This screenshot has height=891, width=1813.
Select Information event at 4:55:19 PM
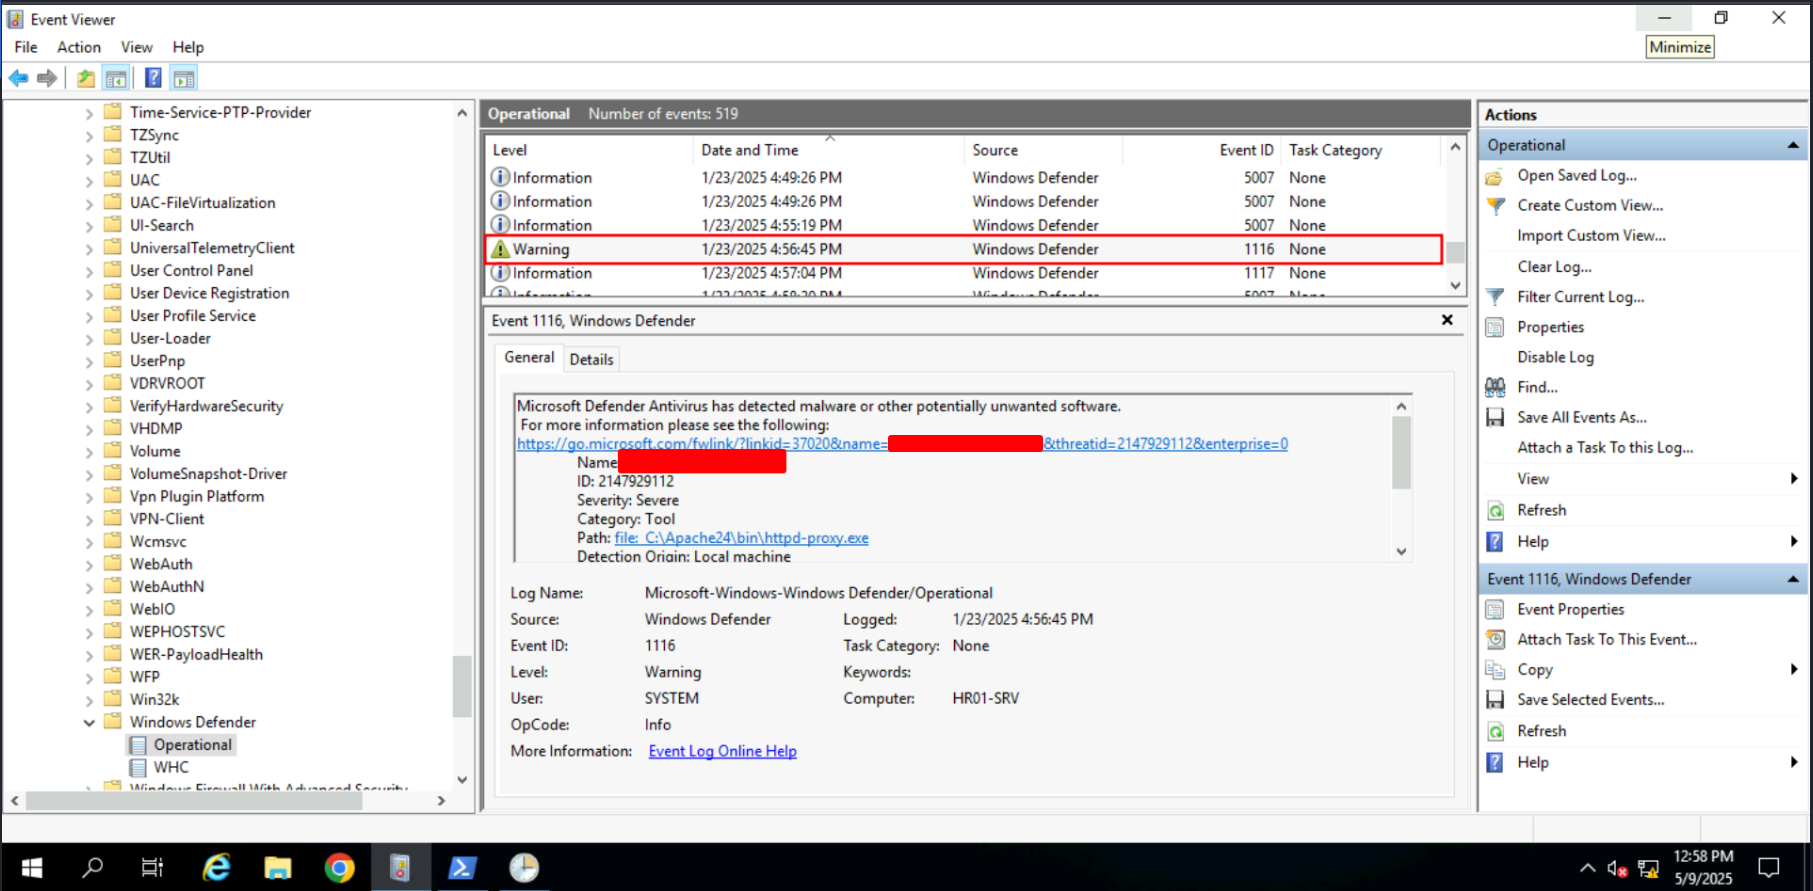click(x=964, y=225)
